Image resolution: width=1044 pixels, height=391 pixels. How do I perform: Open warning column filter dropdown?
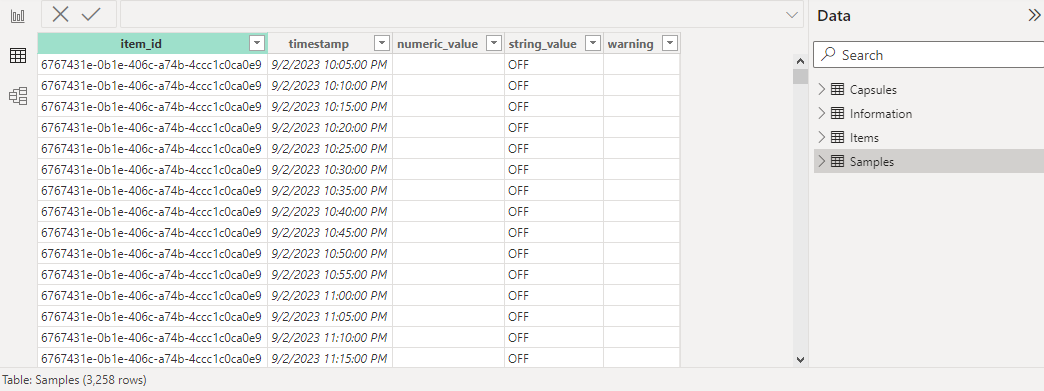[670, 43]
